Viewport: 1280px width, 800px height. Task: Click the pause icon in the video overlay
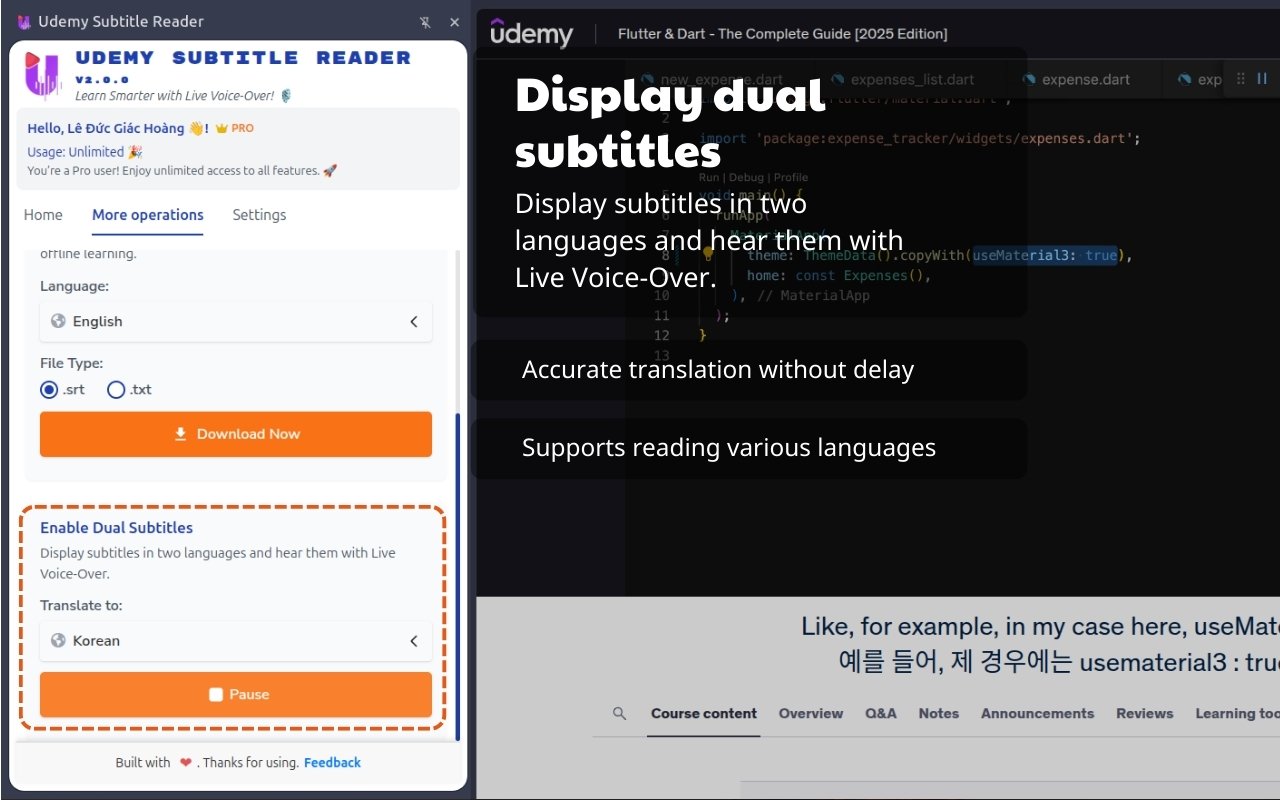pos(1262,79)
